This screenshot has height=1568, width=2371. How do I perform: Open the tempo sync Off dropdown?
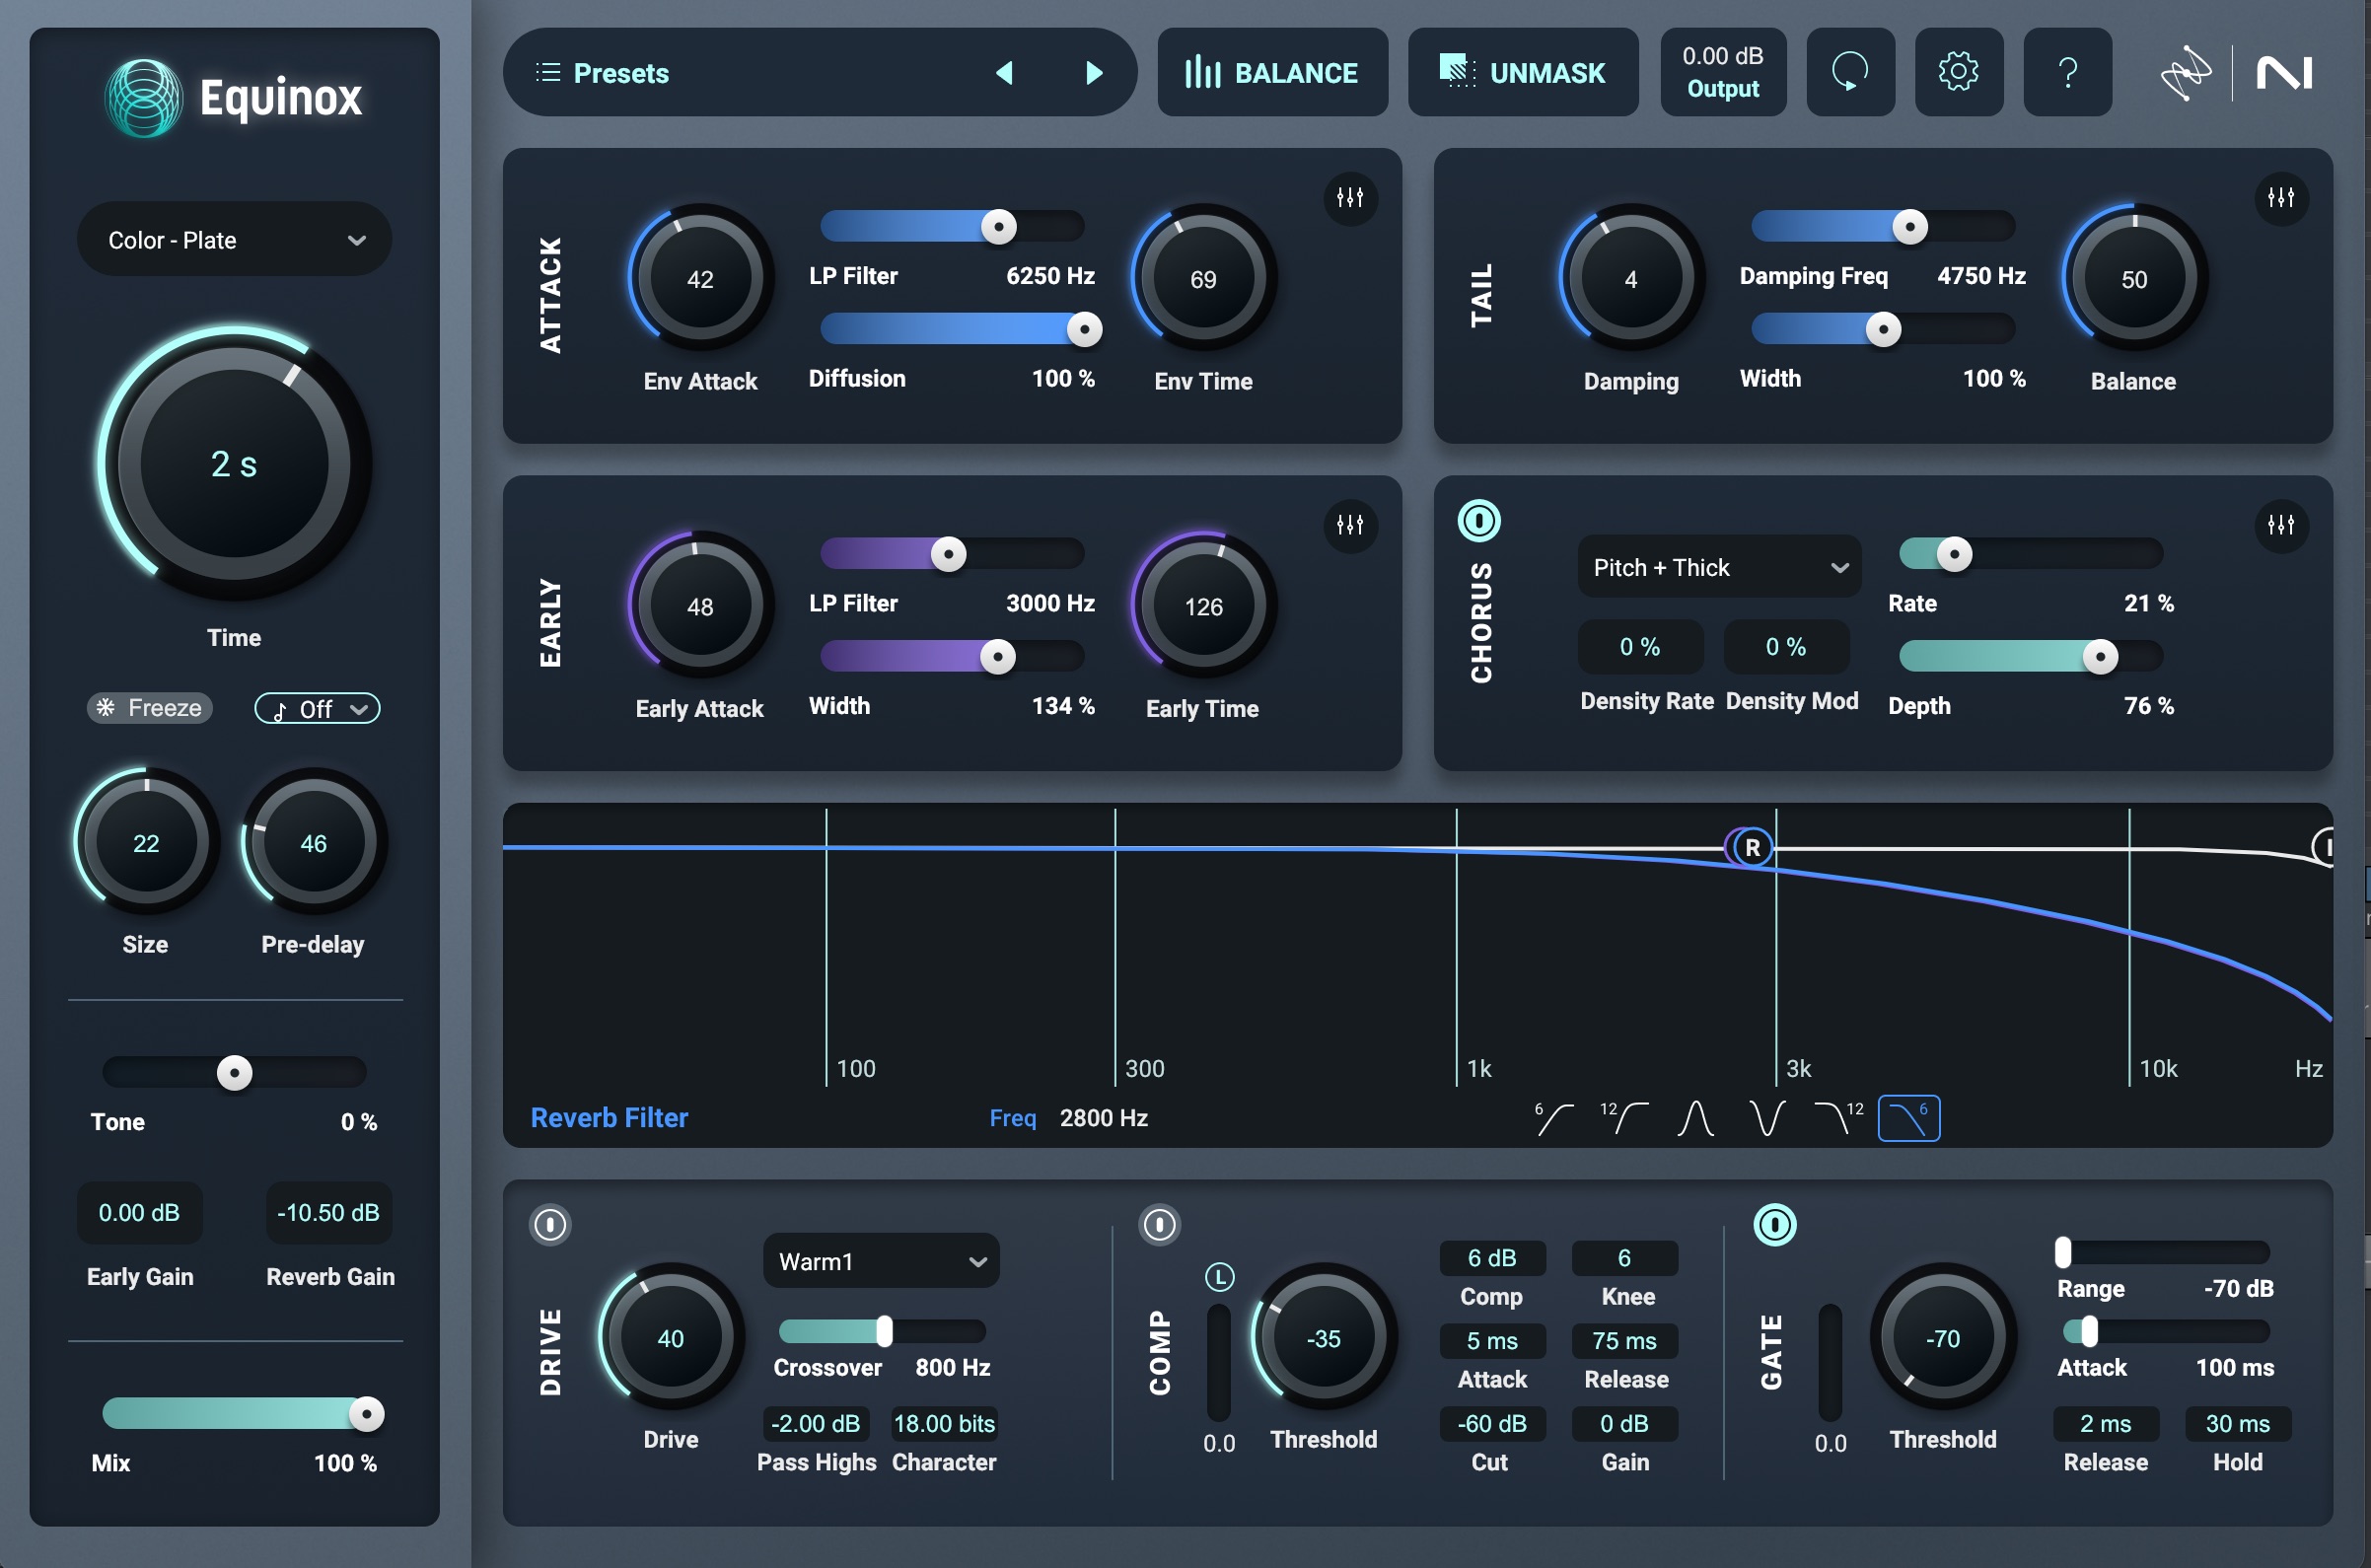pyautogui.click(x=317, y=708)
